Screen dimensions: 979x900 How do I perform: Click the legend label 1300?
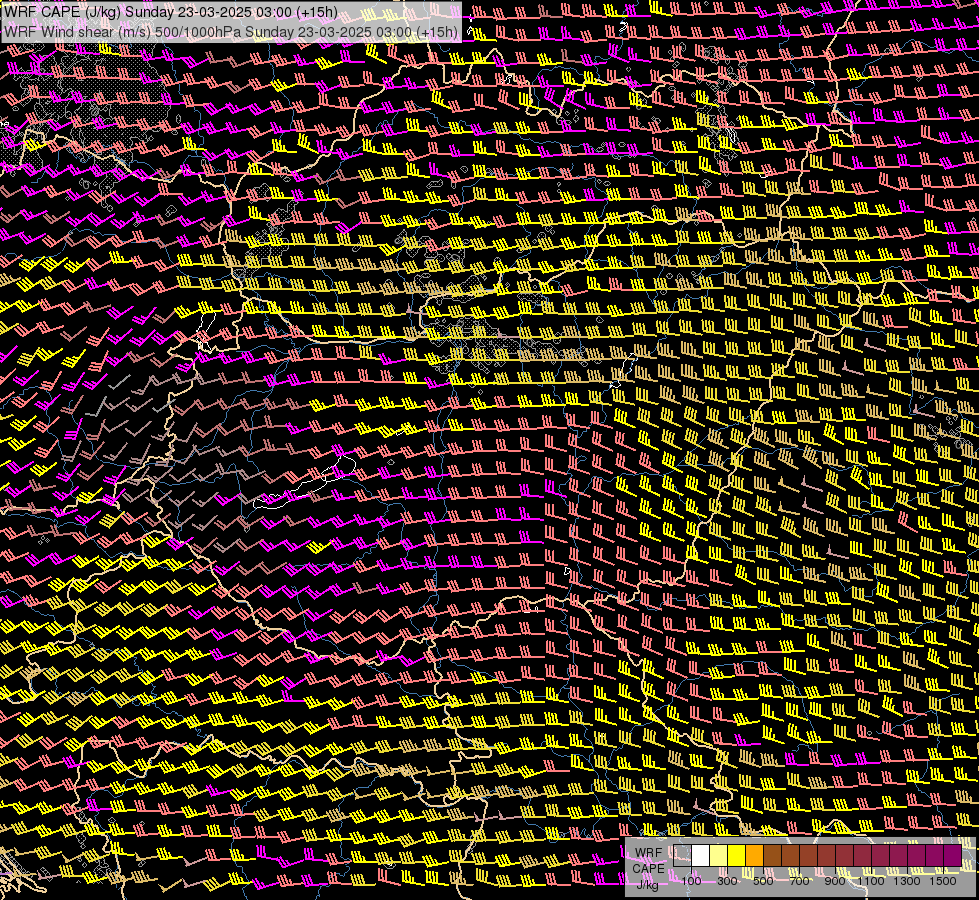[x=907, y=881]
